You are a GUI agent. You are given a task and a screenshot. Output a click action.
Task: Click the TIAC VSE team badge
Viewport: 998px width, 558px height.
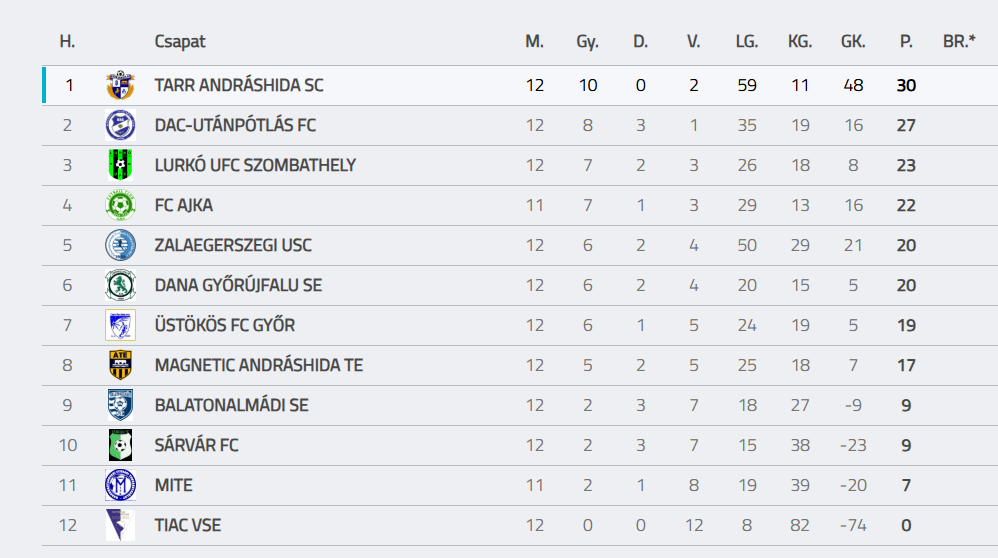(x=120, y=525)
